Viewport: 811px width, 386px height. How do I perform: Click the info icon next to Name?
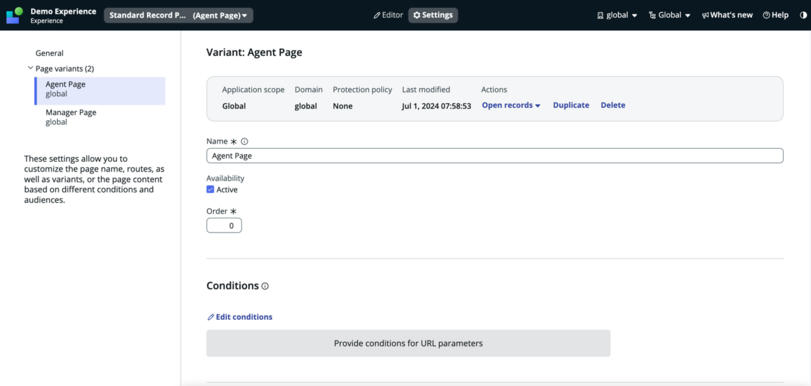point(245,141)
